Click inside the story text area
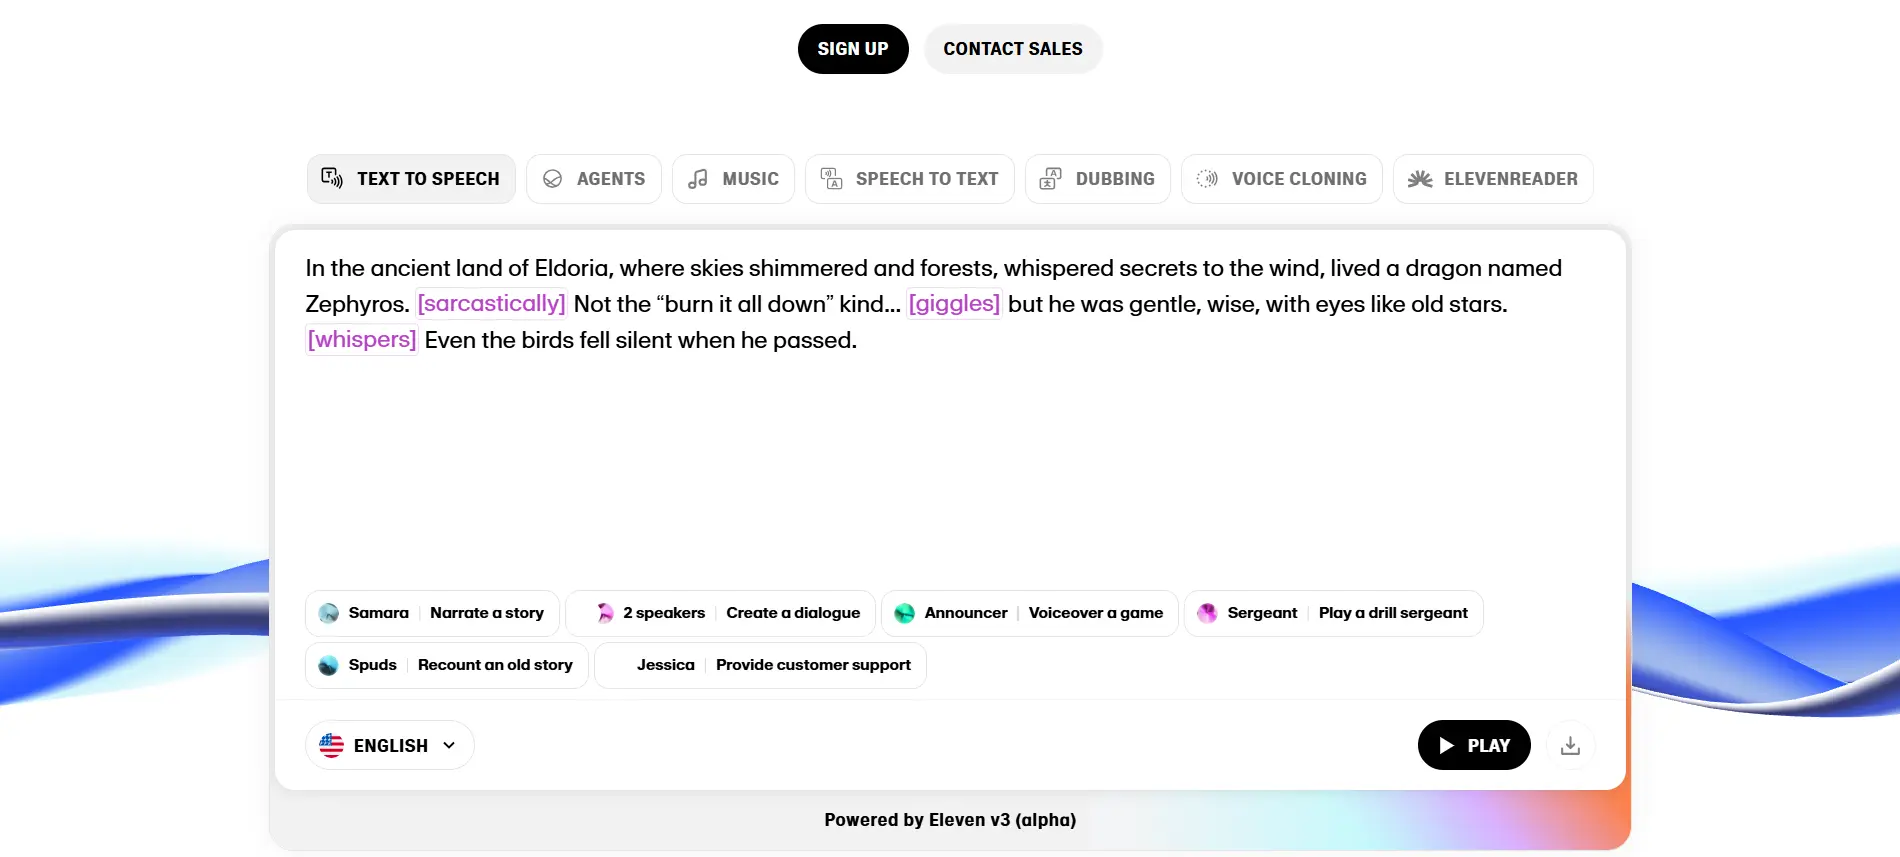 point(950,450)
